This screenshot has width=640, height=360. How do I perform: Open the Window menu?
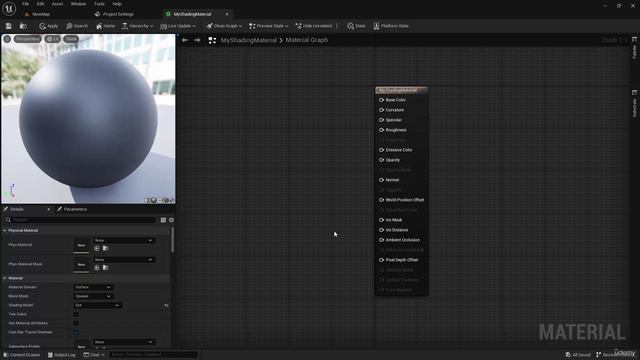point(78,4)
